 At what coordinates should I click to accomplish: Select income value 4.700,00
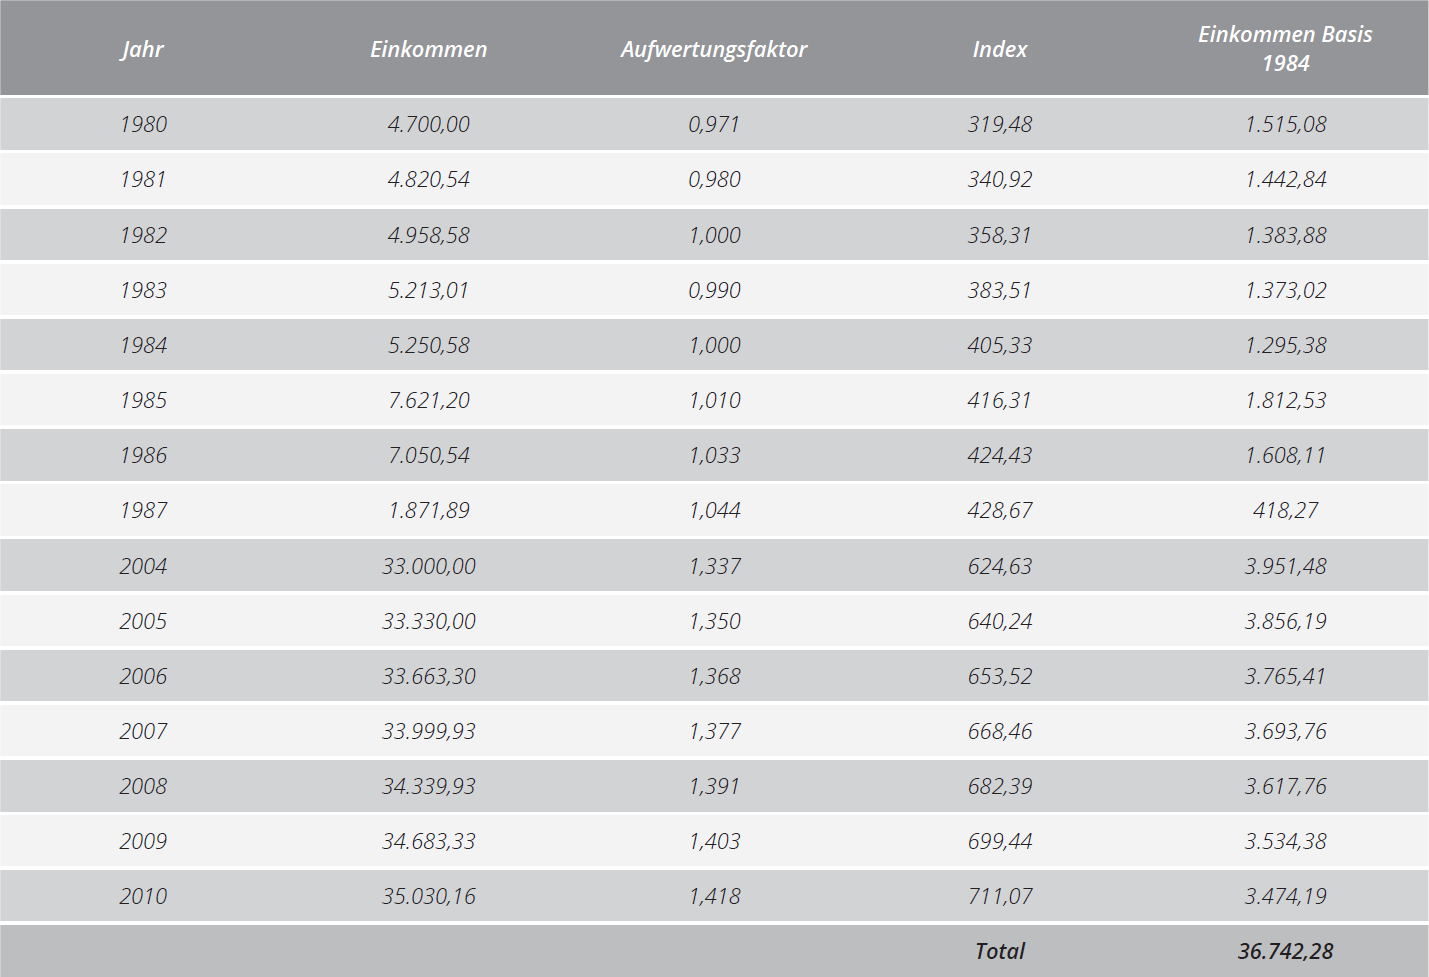pos(428,124)
